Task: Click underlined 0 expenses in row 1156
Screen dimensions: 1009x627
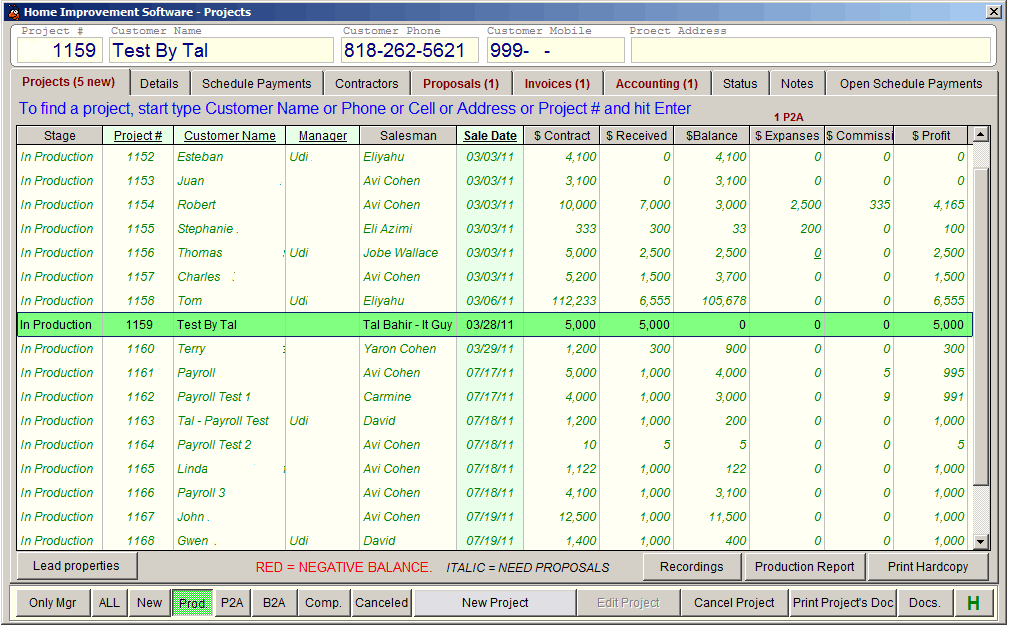Action: pos(817,253)
